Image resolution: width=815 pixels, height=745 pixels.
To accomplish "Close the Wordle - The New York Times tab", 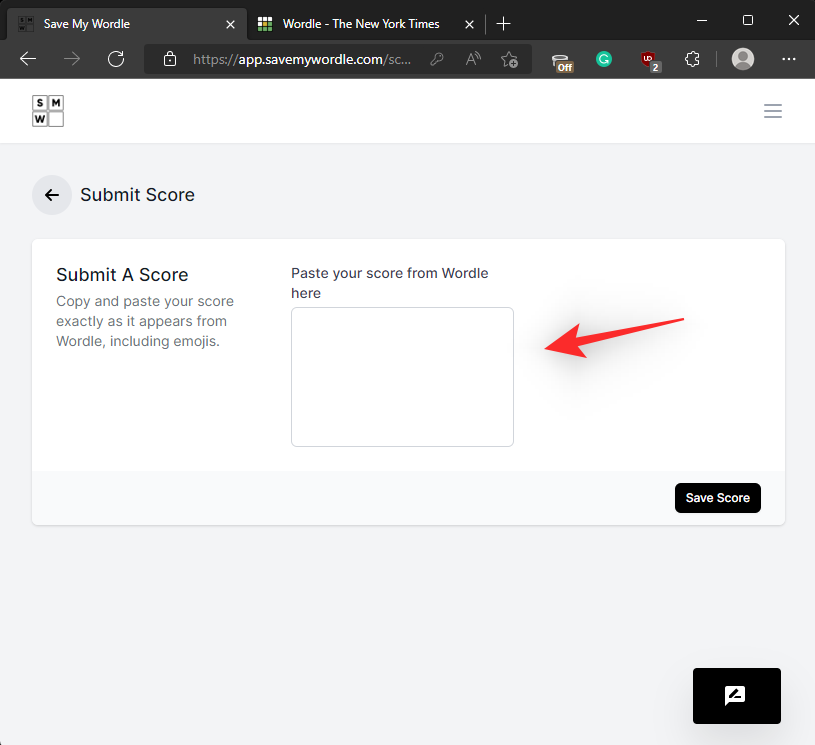I will point(469,23).
